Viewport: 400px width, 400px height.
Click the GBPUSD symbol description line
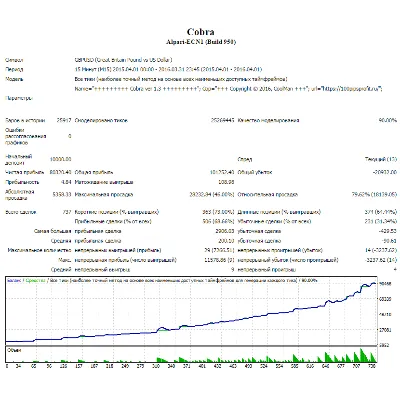click(x=123, y=60)
